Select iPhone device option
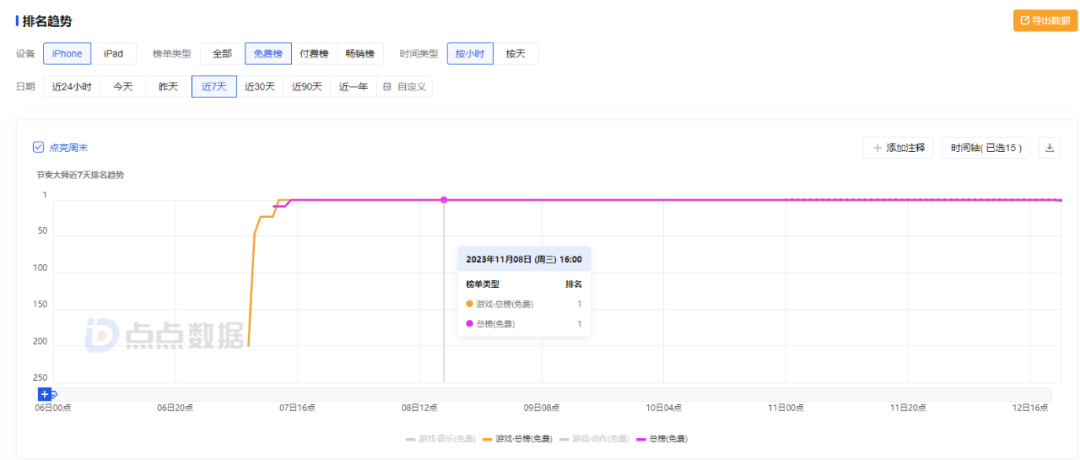 pyautogui.click(x=67, y=54)
